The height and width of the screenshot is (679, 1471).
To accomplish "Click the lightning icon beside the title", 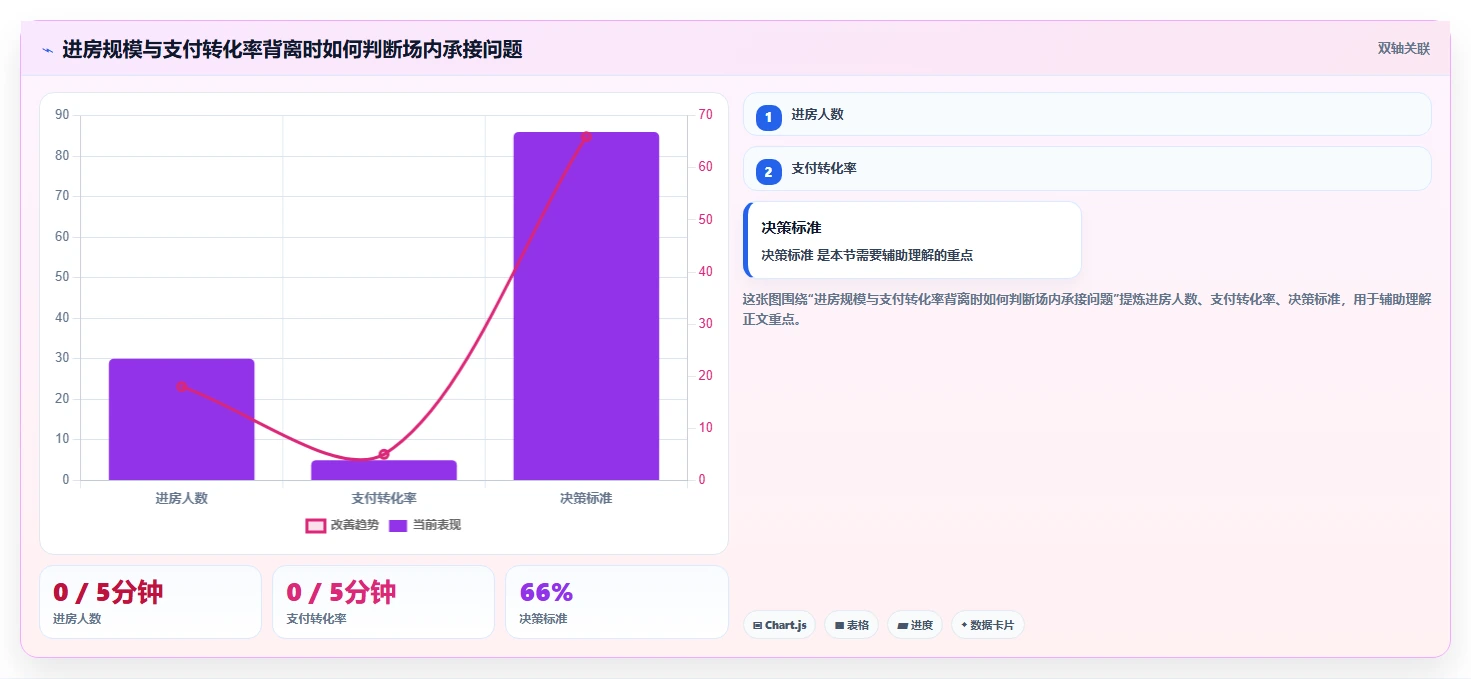I will 47,50.
